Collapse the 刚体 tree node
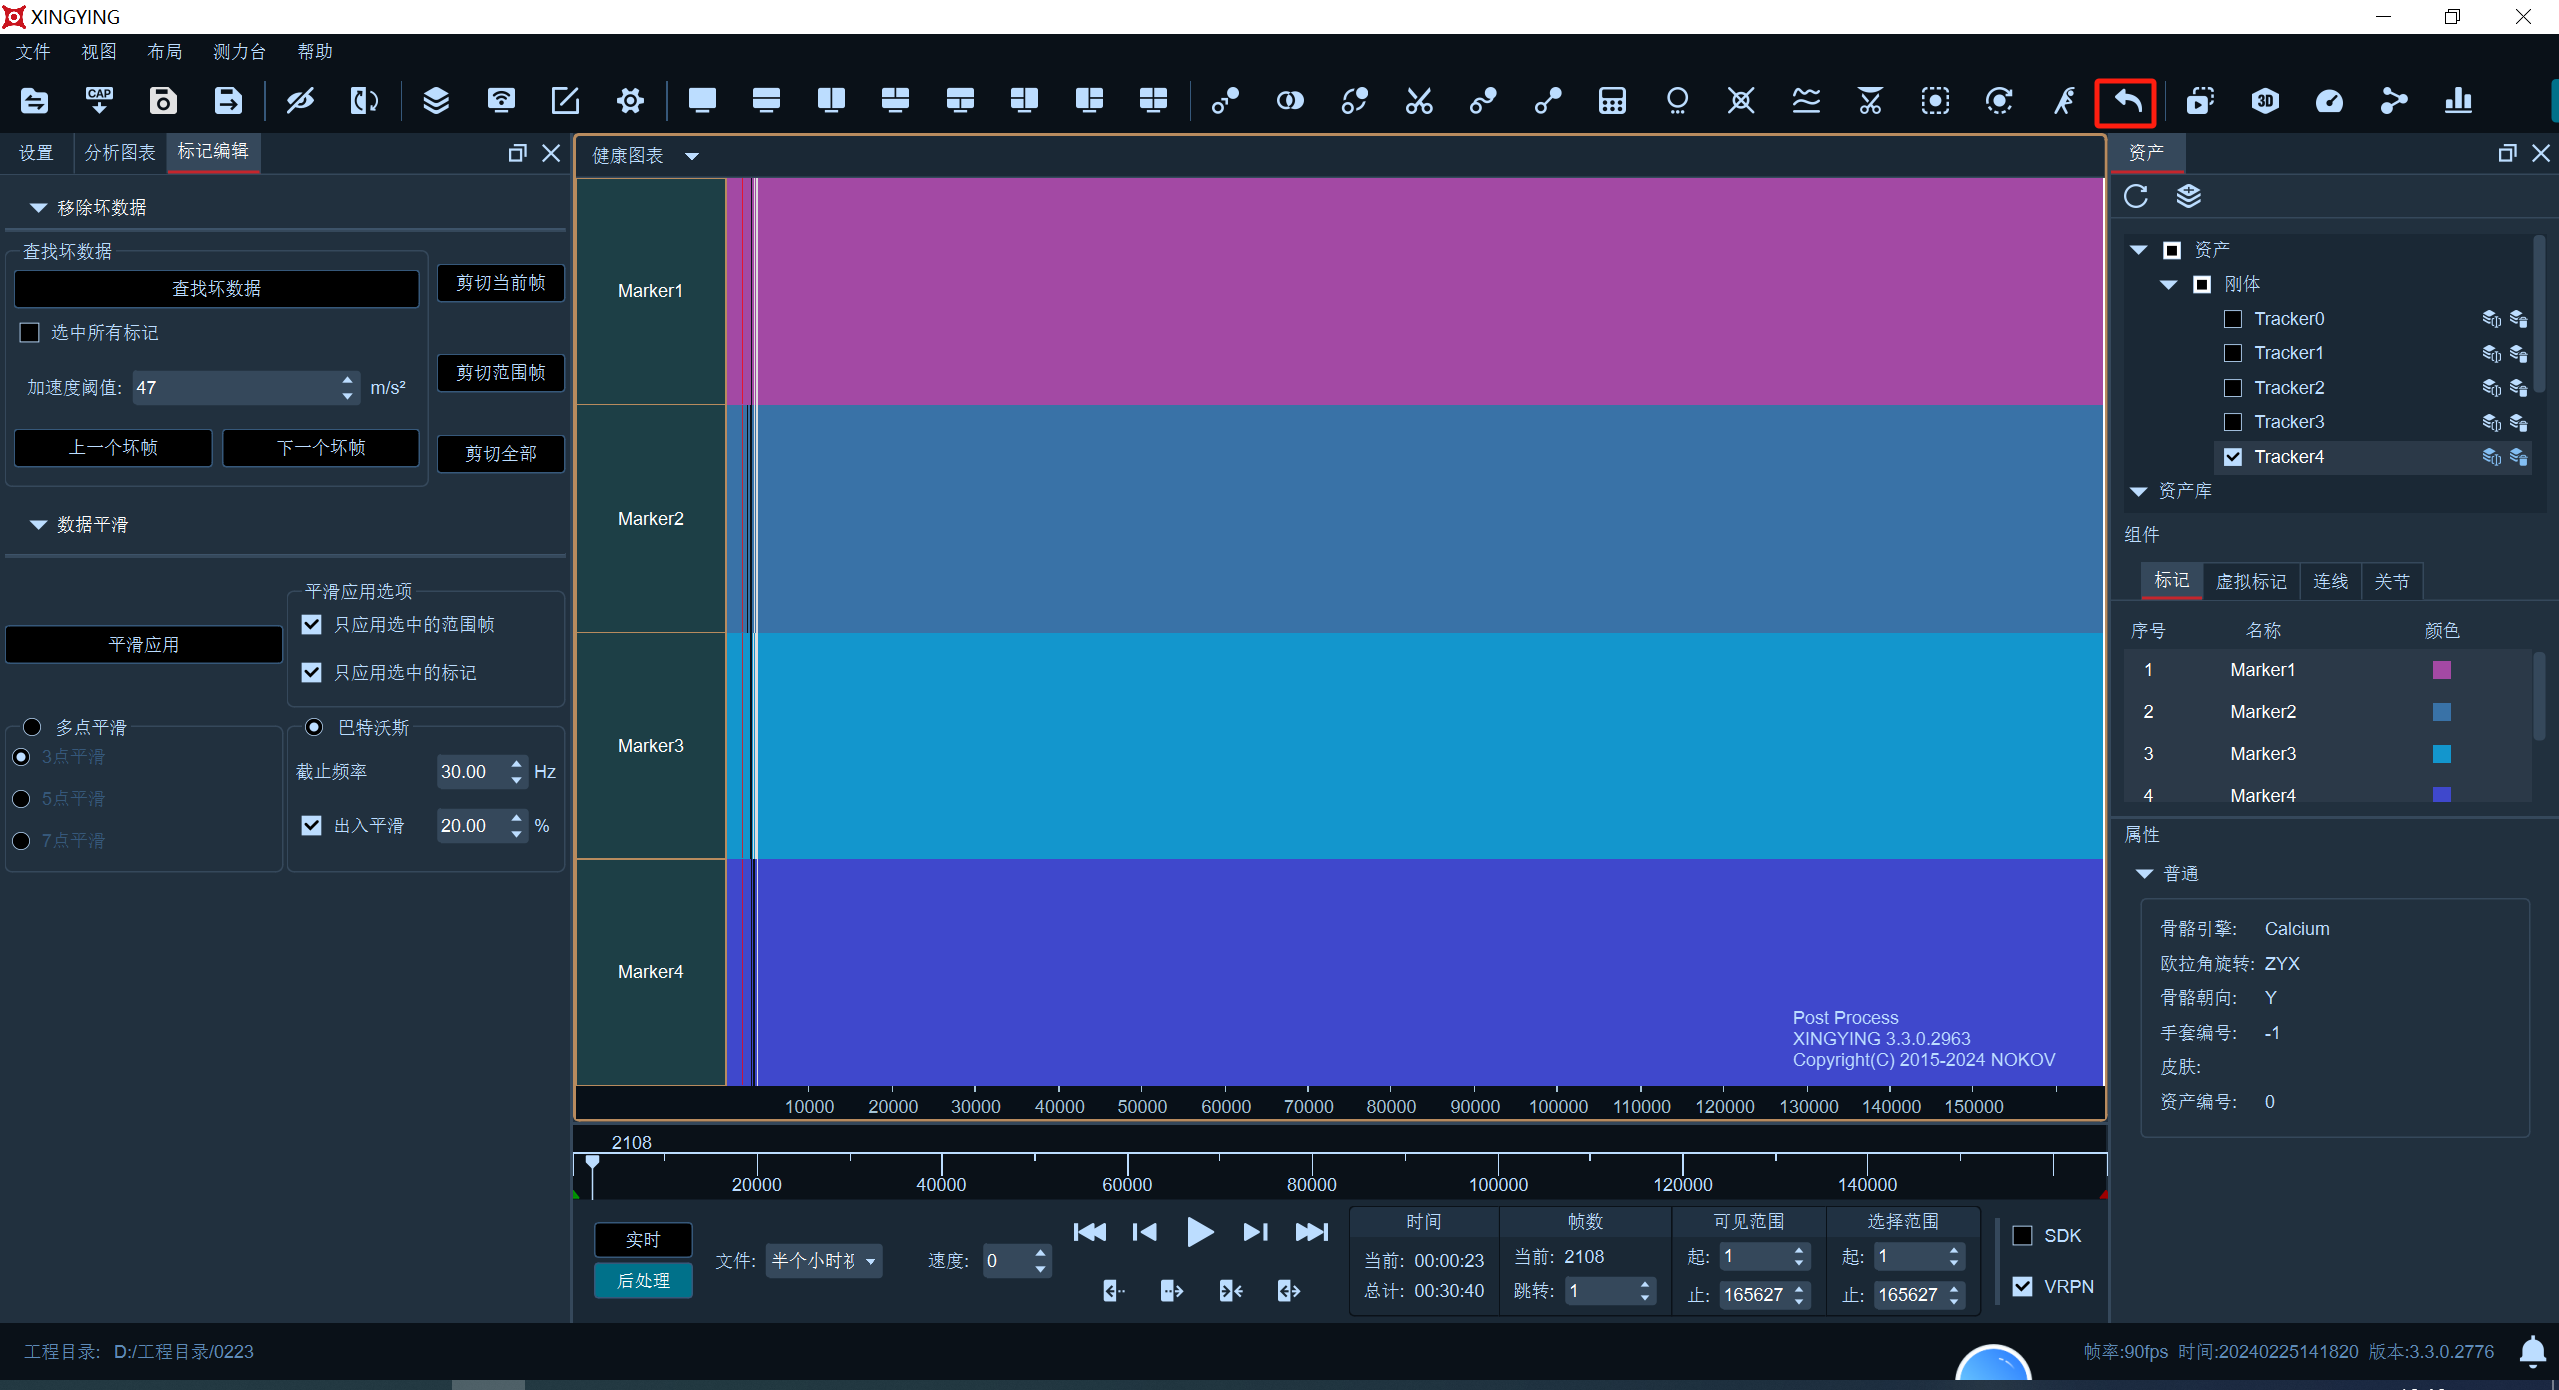Viewport: 2559px width, 1390px height. point(2168,285)
